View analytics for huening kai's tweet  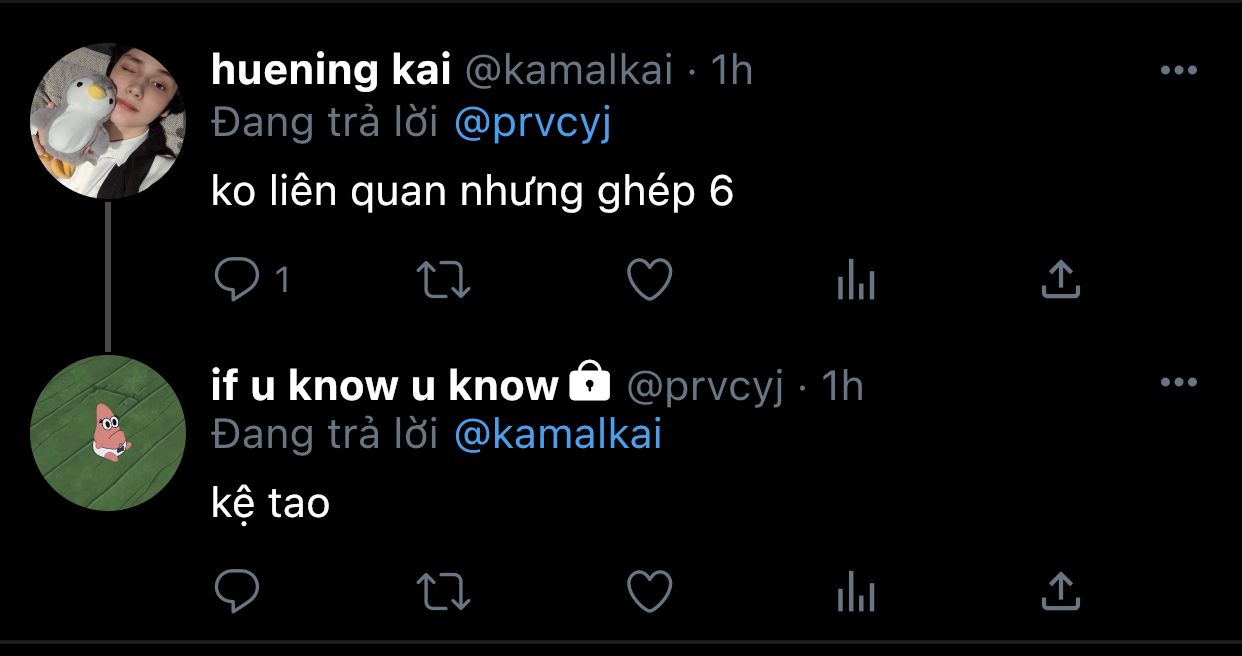[855, 281]
